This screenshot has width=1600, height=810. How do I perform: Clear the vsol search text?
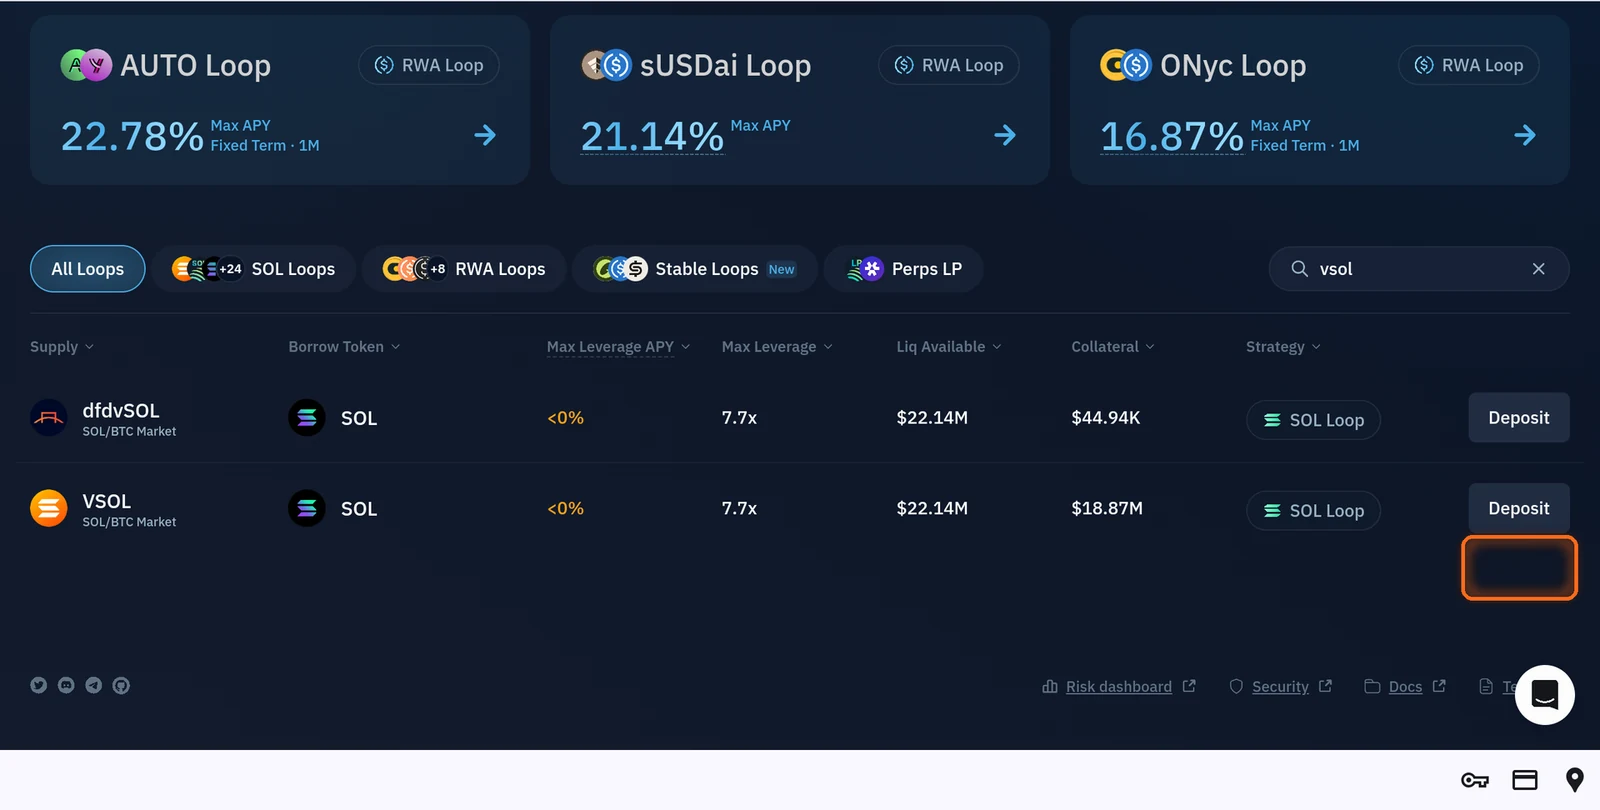click(1539, 269)
